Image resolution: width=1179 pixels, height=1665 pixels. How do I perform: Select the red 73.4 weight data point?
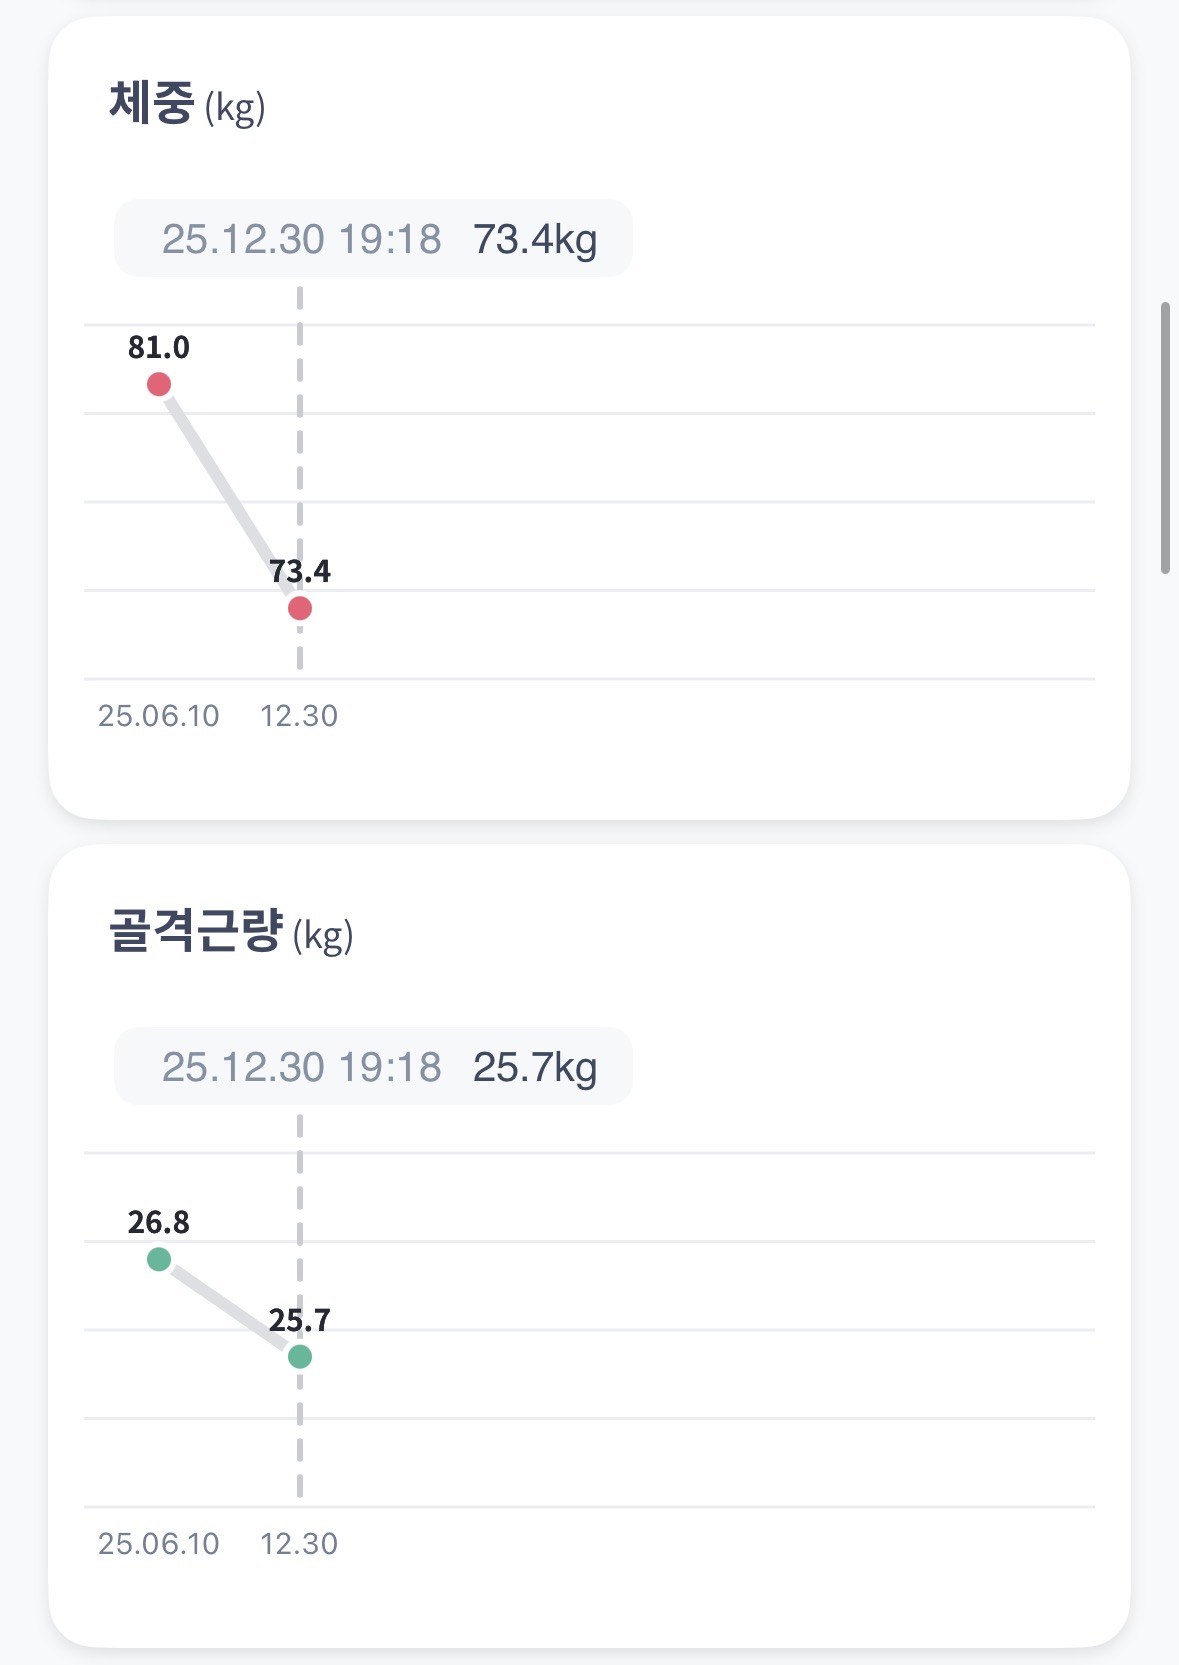pyautogui.click(x=300, y=608)
